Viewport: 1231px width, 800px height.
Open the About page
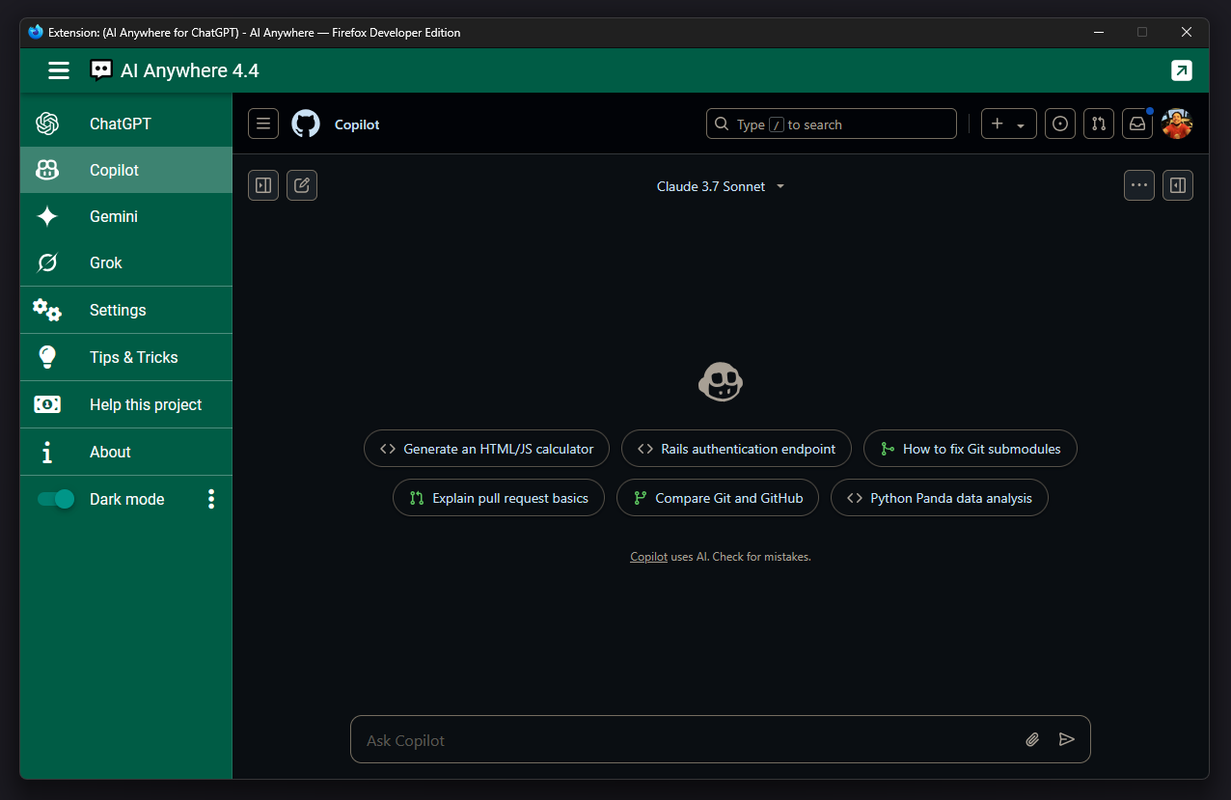pyautogui.click(x=126, y=452)
